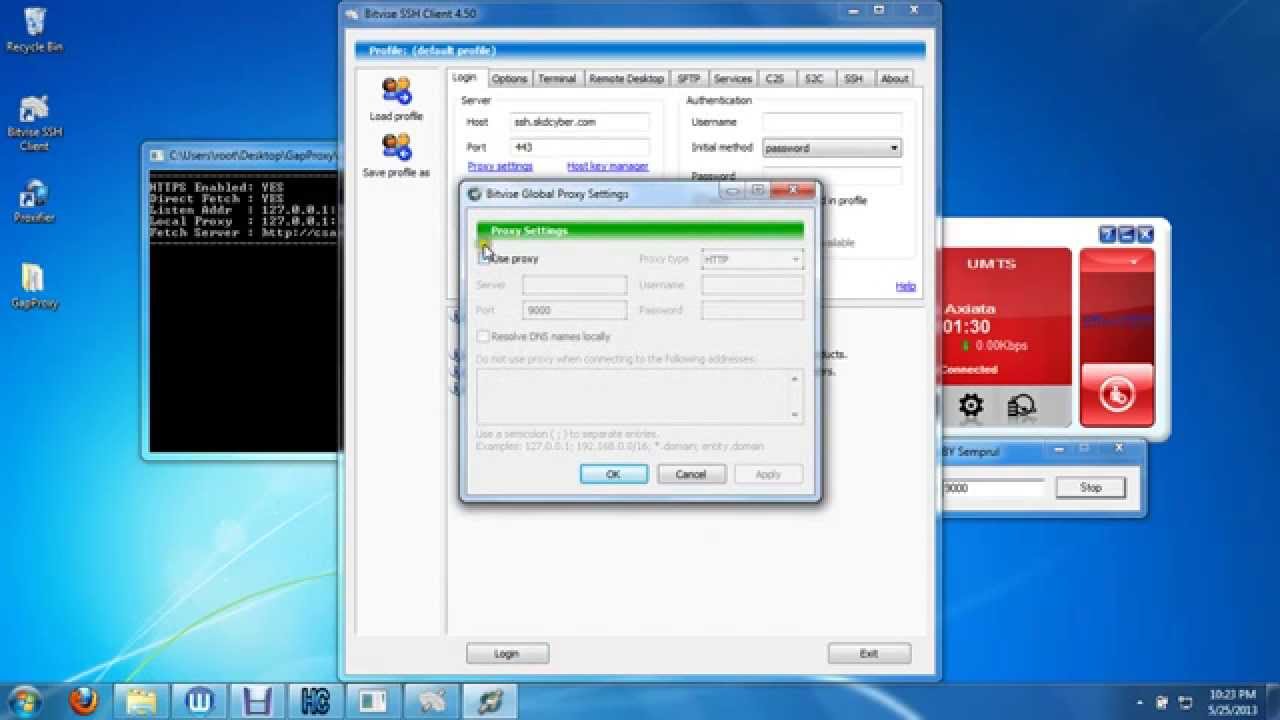
Task: Click Stop in the BY Semprul window
Action: 1090,488
